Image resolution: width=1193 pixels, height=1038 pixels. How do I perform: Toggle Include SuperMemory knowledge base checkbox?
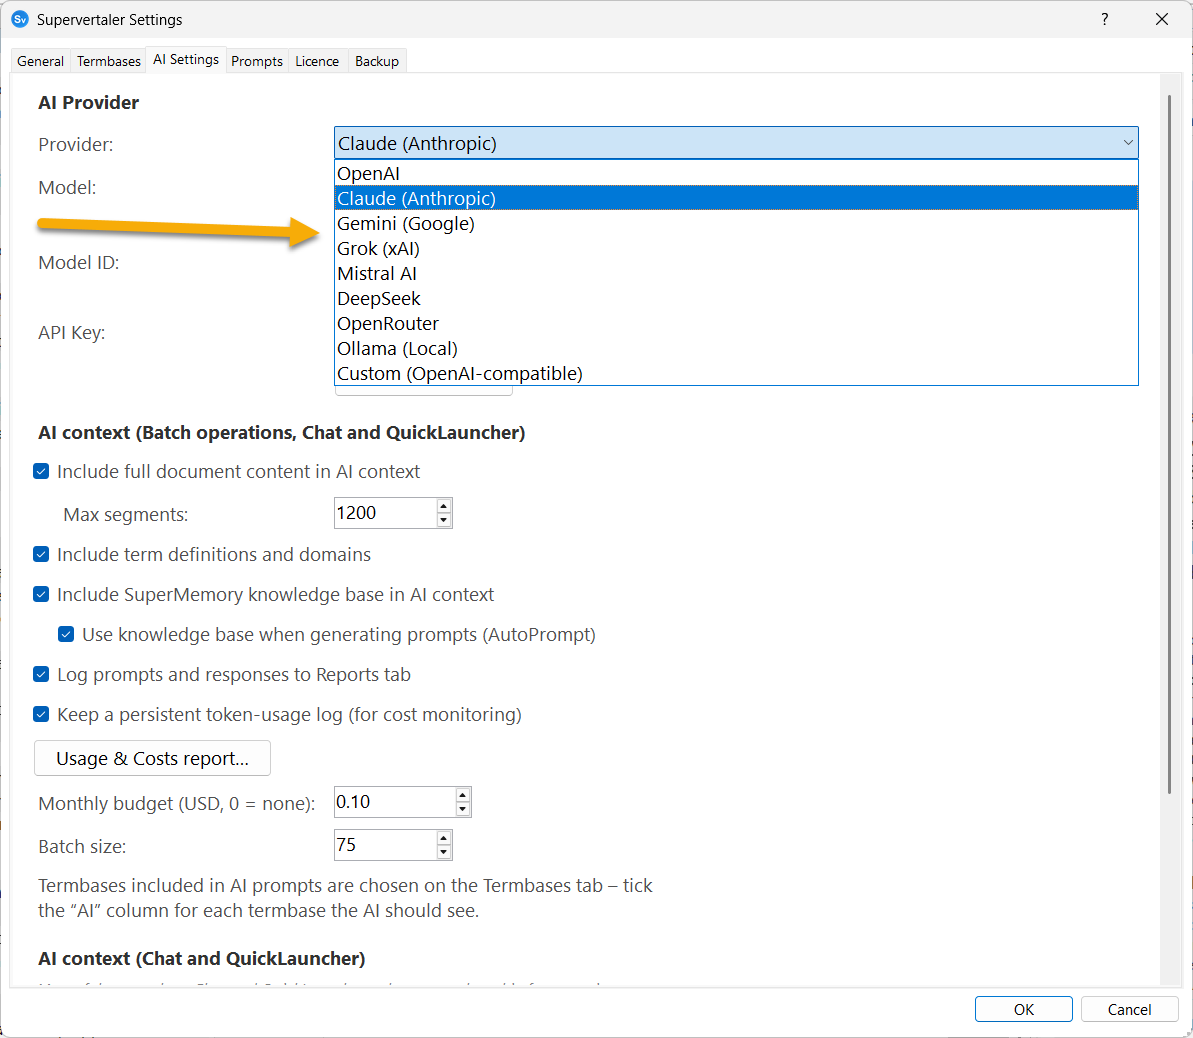click(41, 594)
